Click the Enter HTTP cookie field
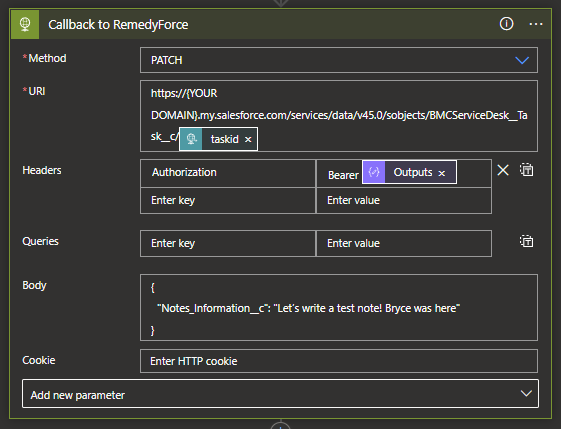The width and height of the screenshot is (561, 429). click(339, 361)
